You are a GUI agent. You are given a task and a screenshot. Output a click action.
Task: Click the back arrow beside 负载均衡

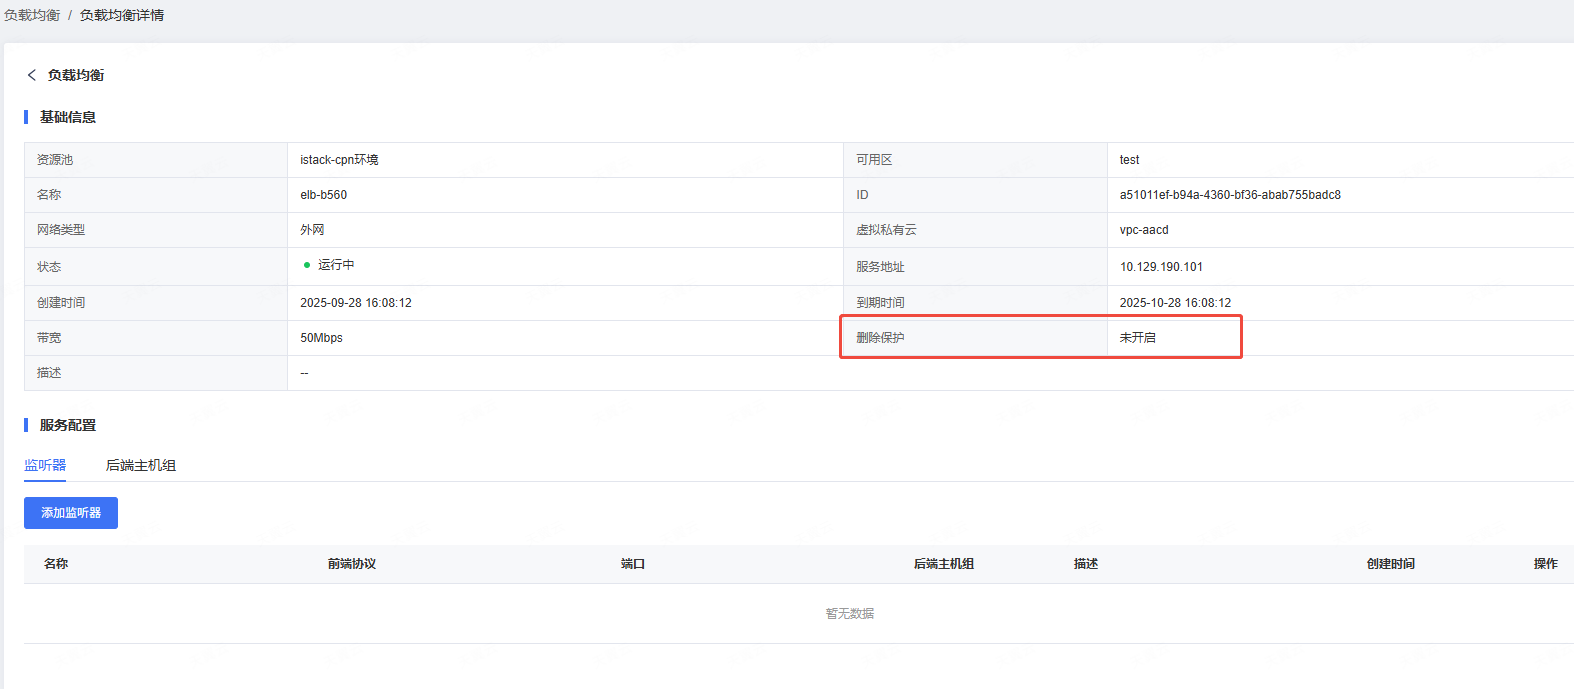pos(32,75)
